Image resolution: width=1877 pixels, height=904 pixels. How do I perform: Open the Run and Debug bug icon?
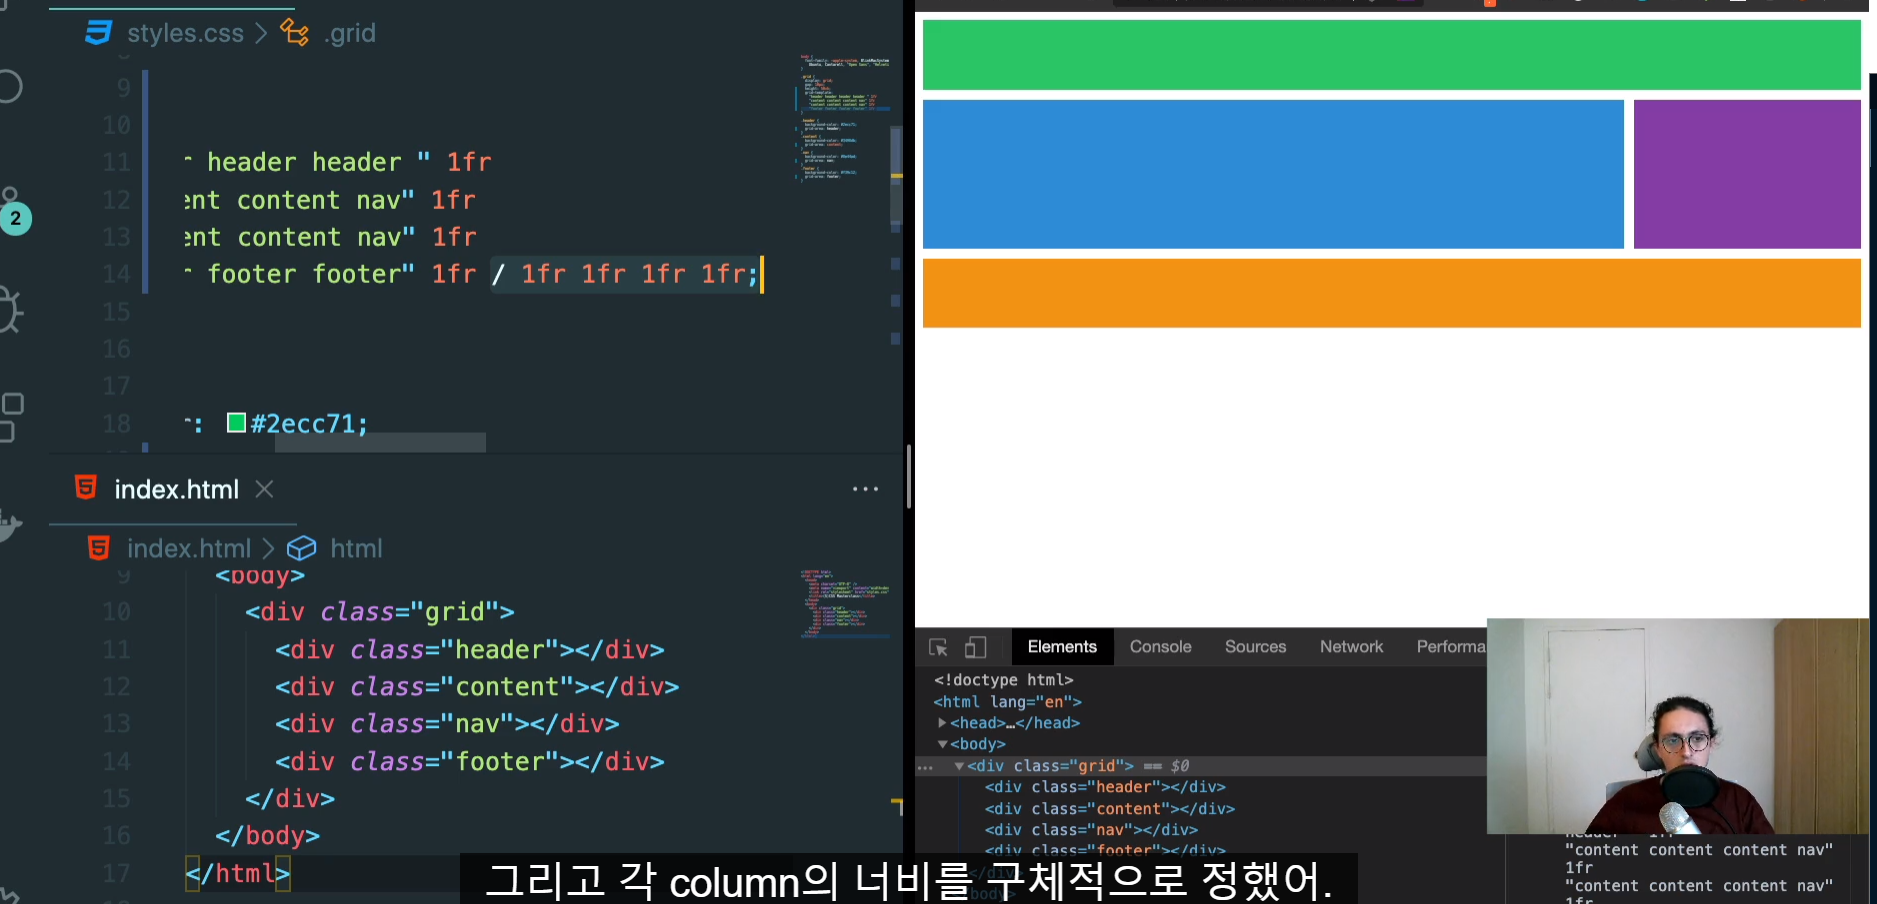coord(10,309)
